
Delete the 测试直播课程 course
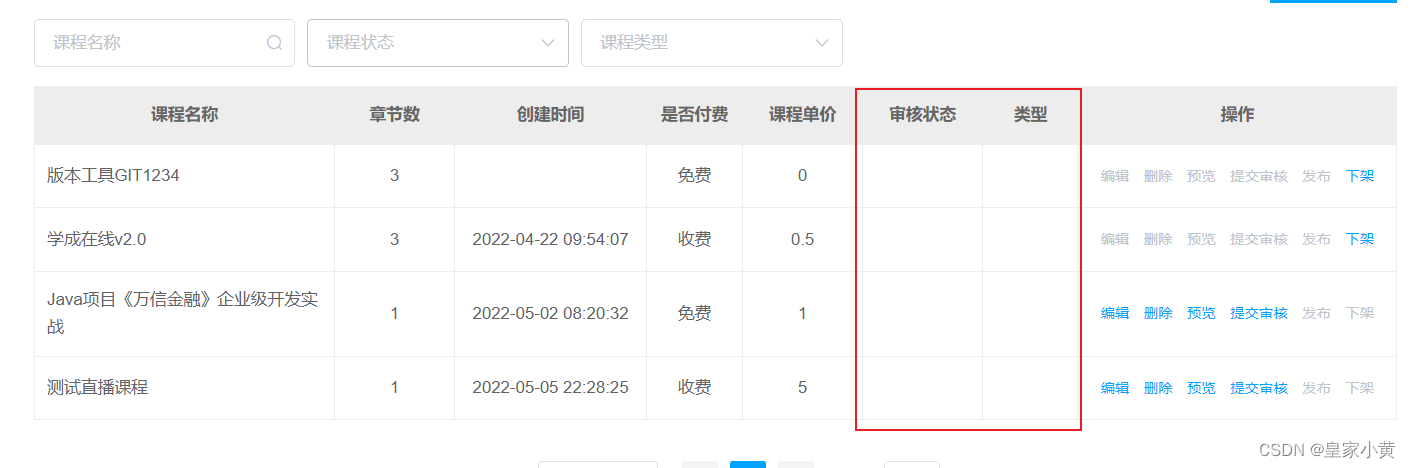(x=1158, y=388)
